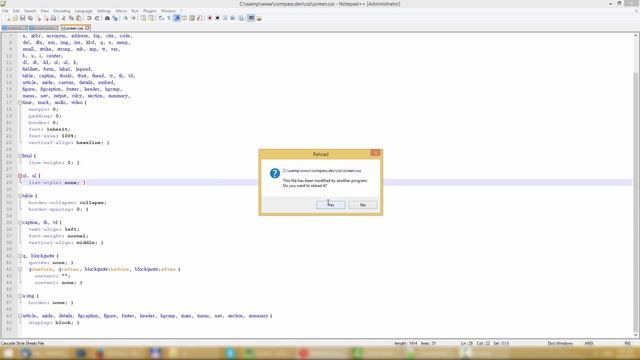Click the Replace toolbar icon
This screenshot has height=360, width=640.
115,18
